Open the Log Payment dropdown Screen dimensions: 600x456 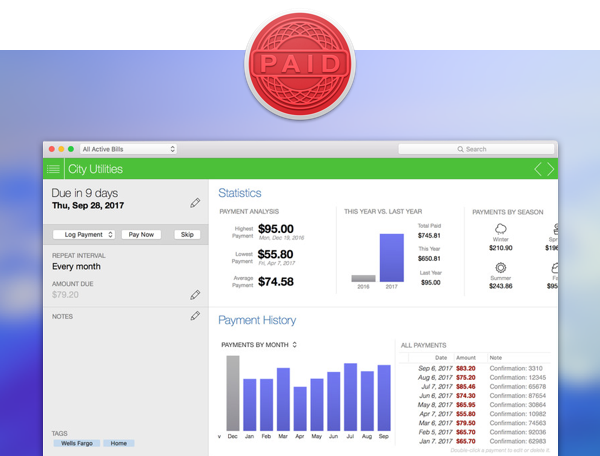84,235
